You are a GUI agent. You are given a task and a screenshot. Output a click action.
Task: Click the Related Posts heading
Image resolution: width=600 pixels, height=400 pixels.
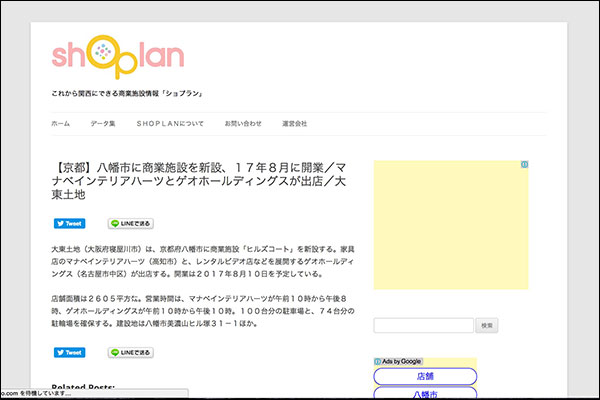click(83, 387)
